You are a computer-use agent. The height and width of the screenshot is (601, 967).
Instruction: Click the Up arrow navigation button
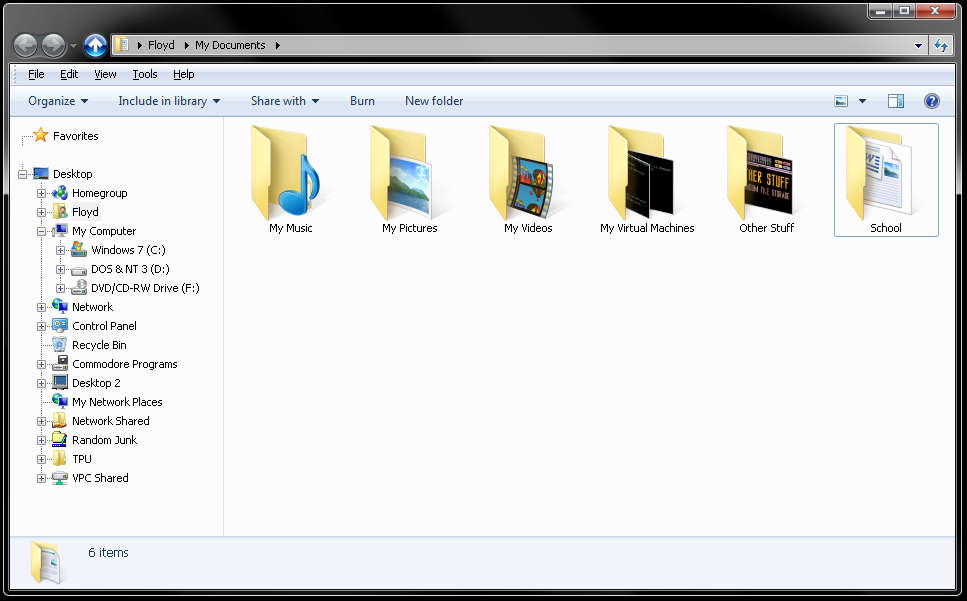[95, 45]
